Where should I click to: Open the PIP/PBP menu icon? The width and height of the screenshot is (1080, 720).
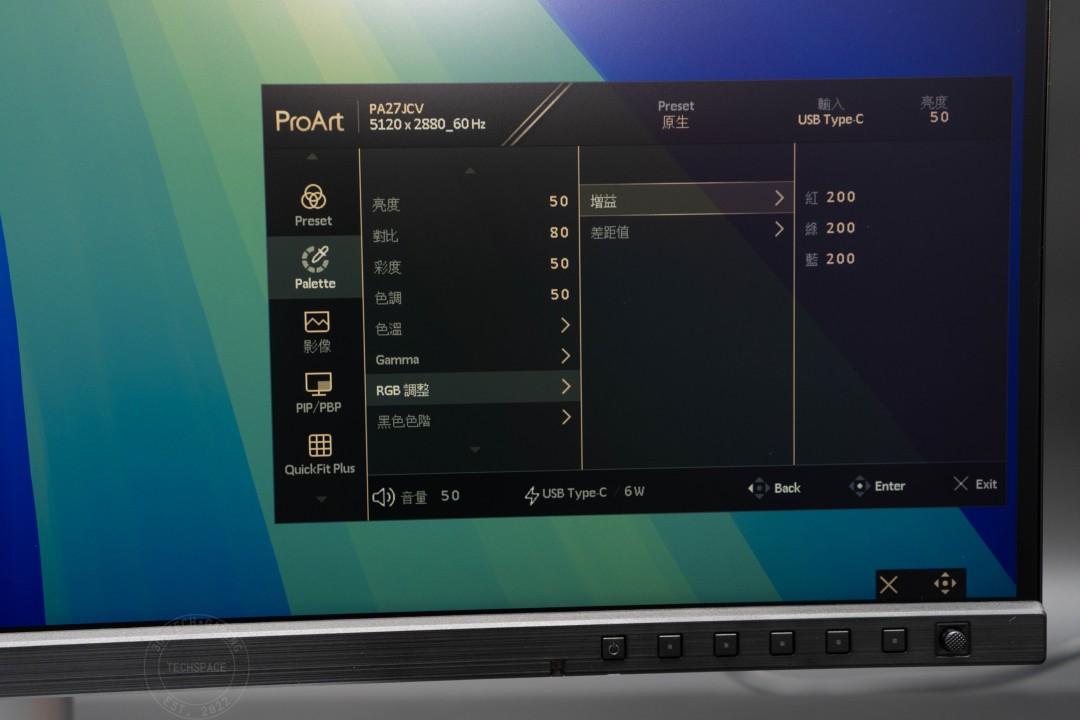[318, 384]
